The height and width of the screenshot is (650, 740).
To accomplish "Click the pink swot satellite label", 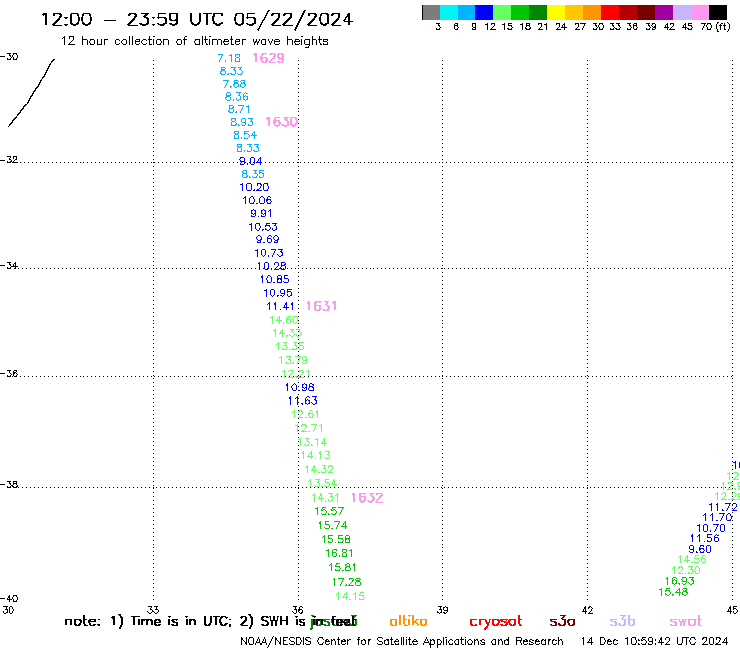I will (686, 621).
